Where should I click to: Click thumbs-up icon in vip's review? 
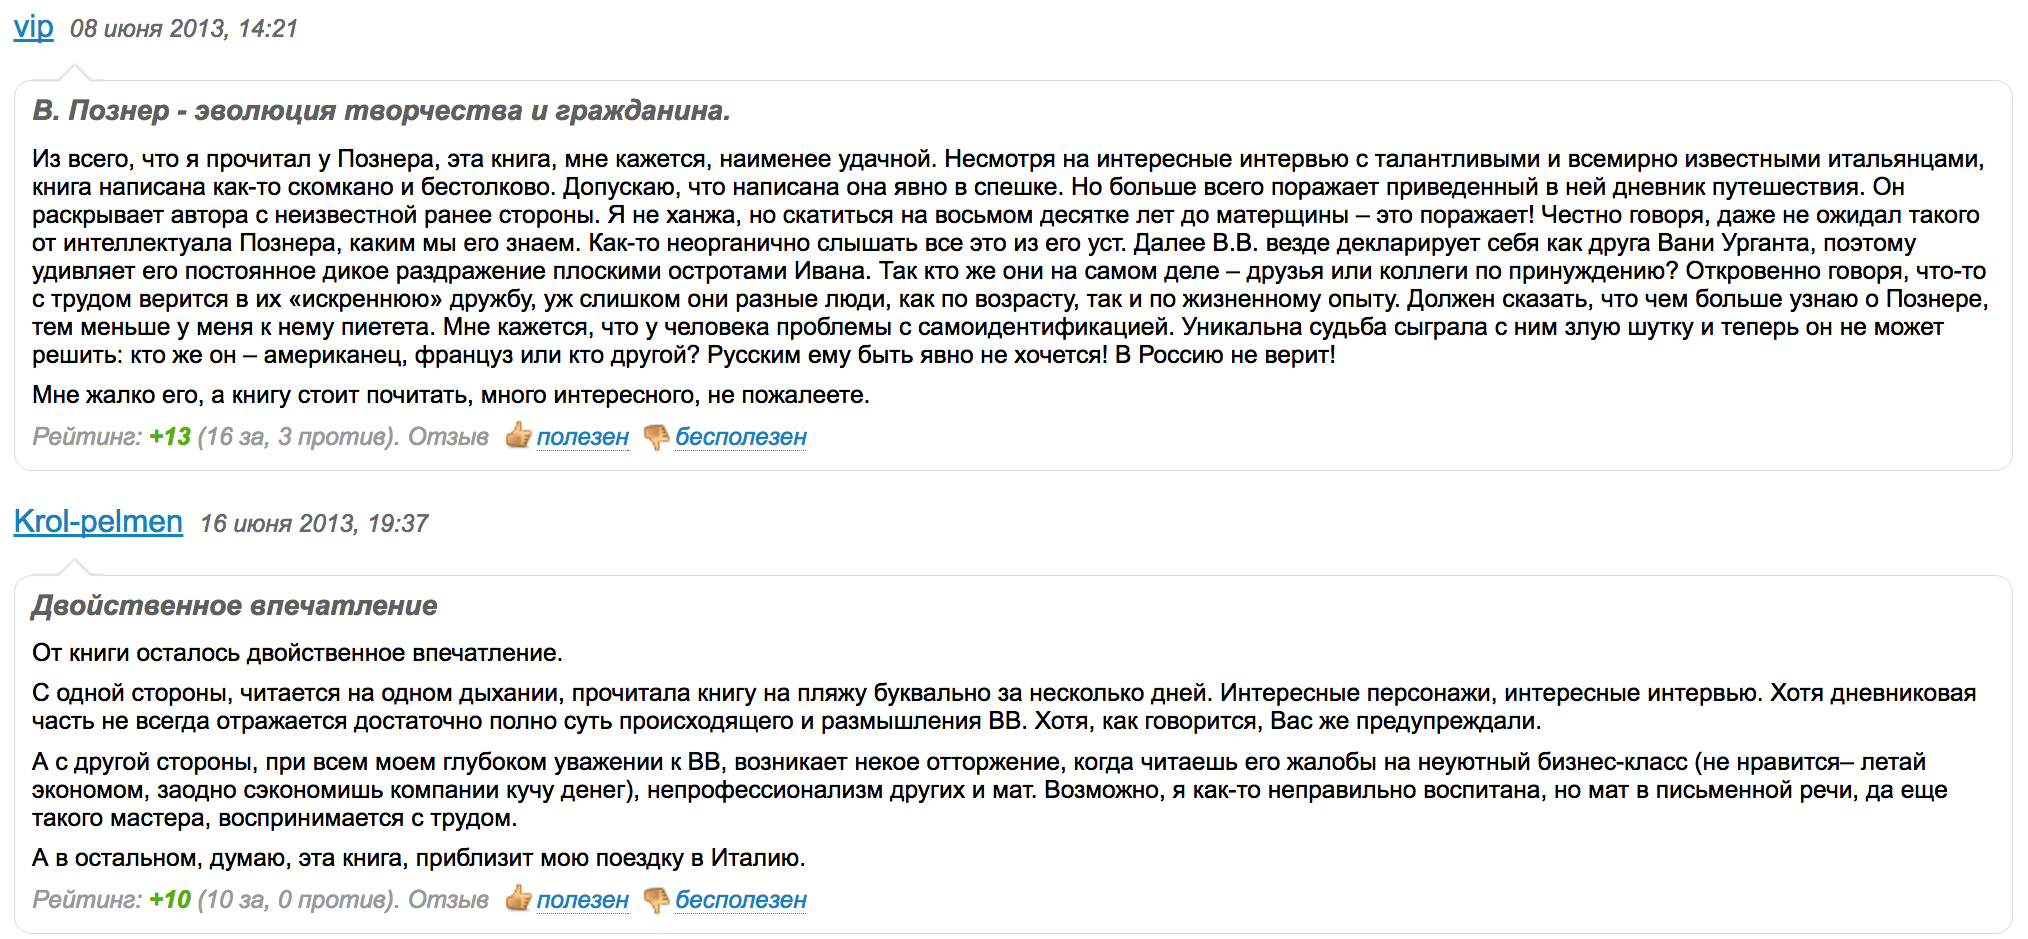point(517,435)
